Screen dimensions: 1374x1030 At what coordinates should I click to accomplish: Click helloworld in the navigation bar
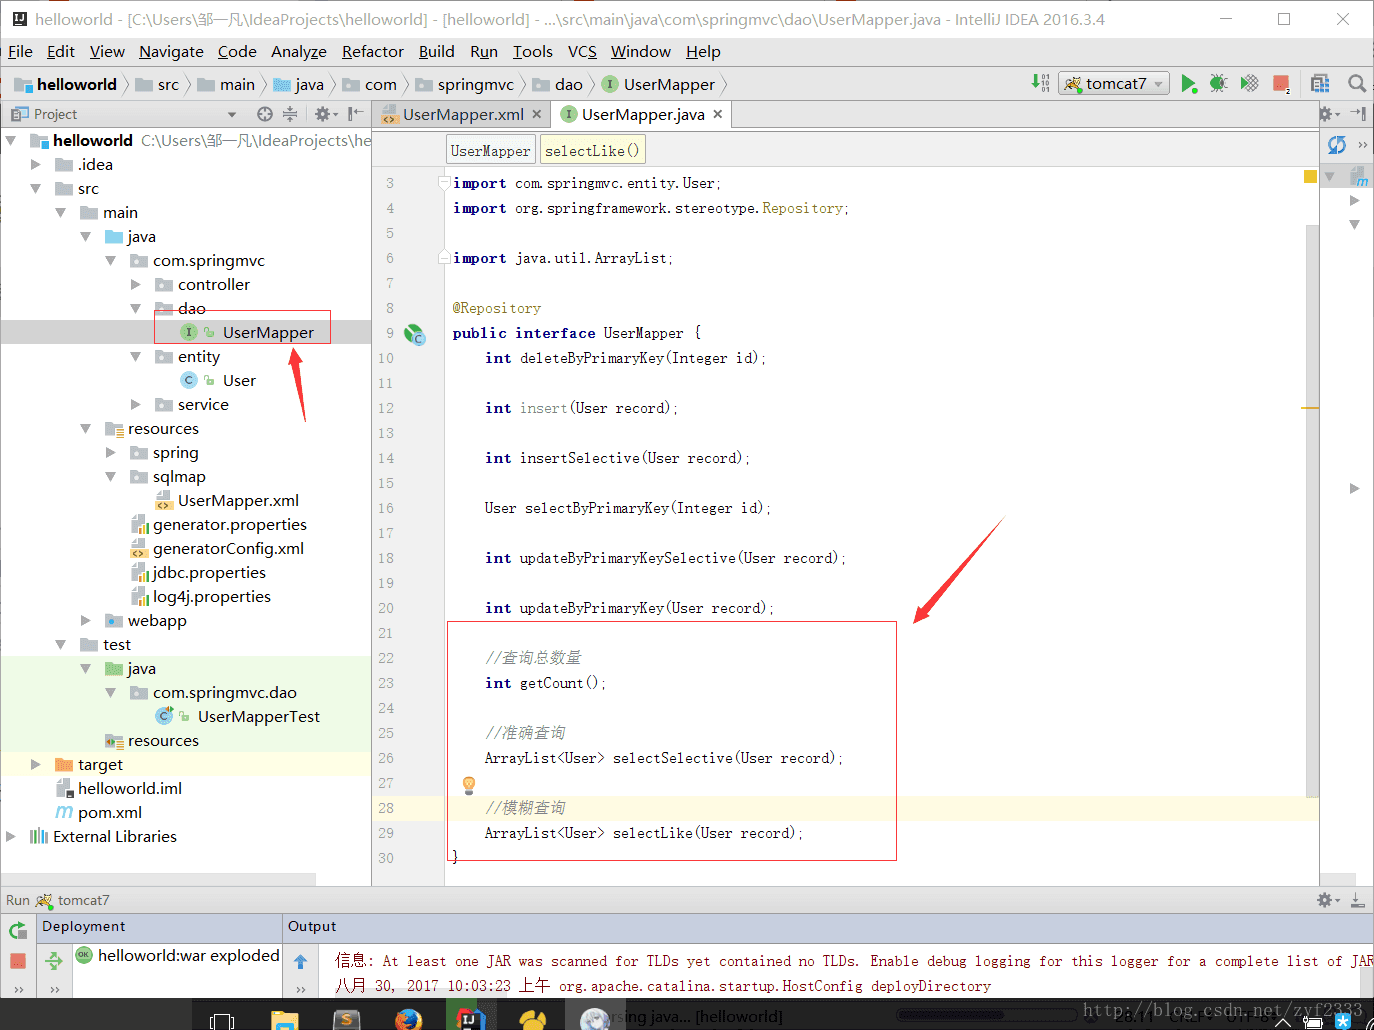68,84
